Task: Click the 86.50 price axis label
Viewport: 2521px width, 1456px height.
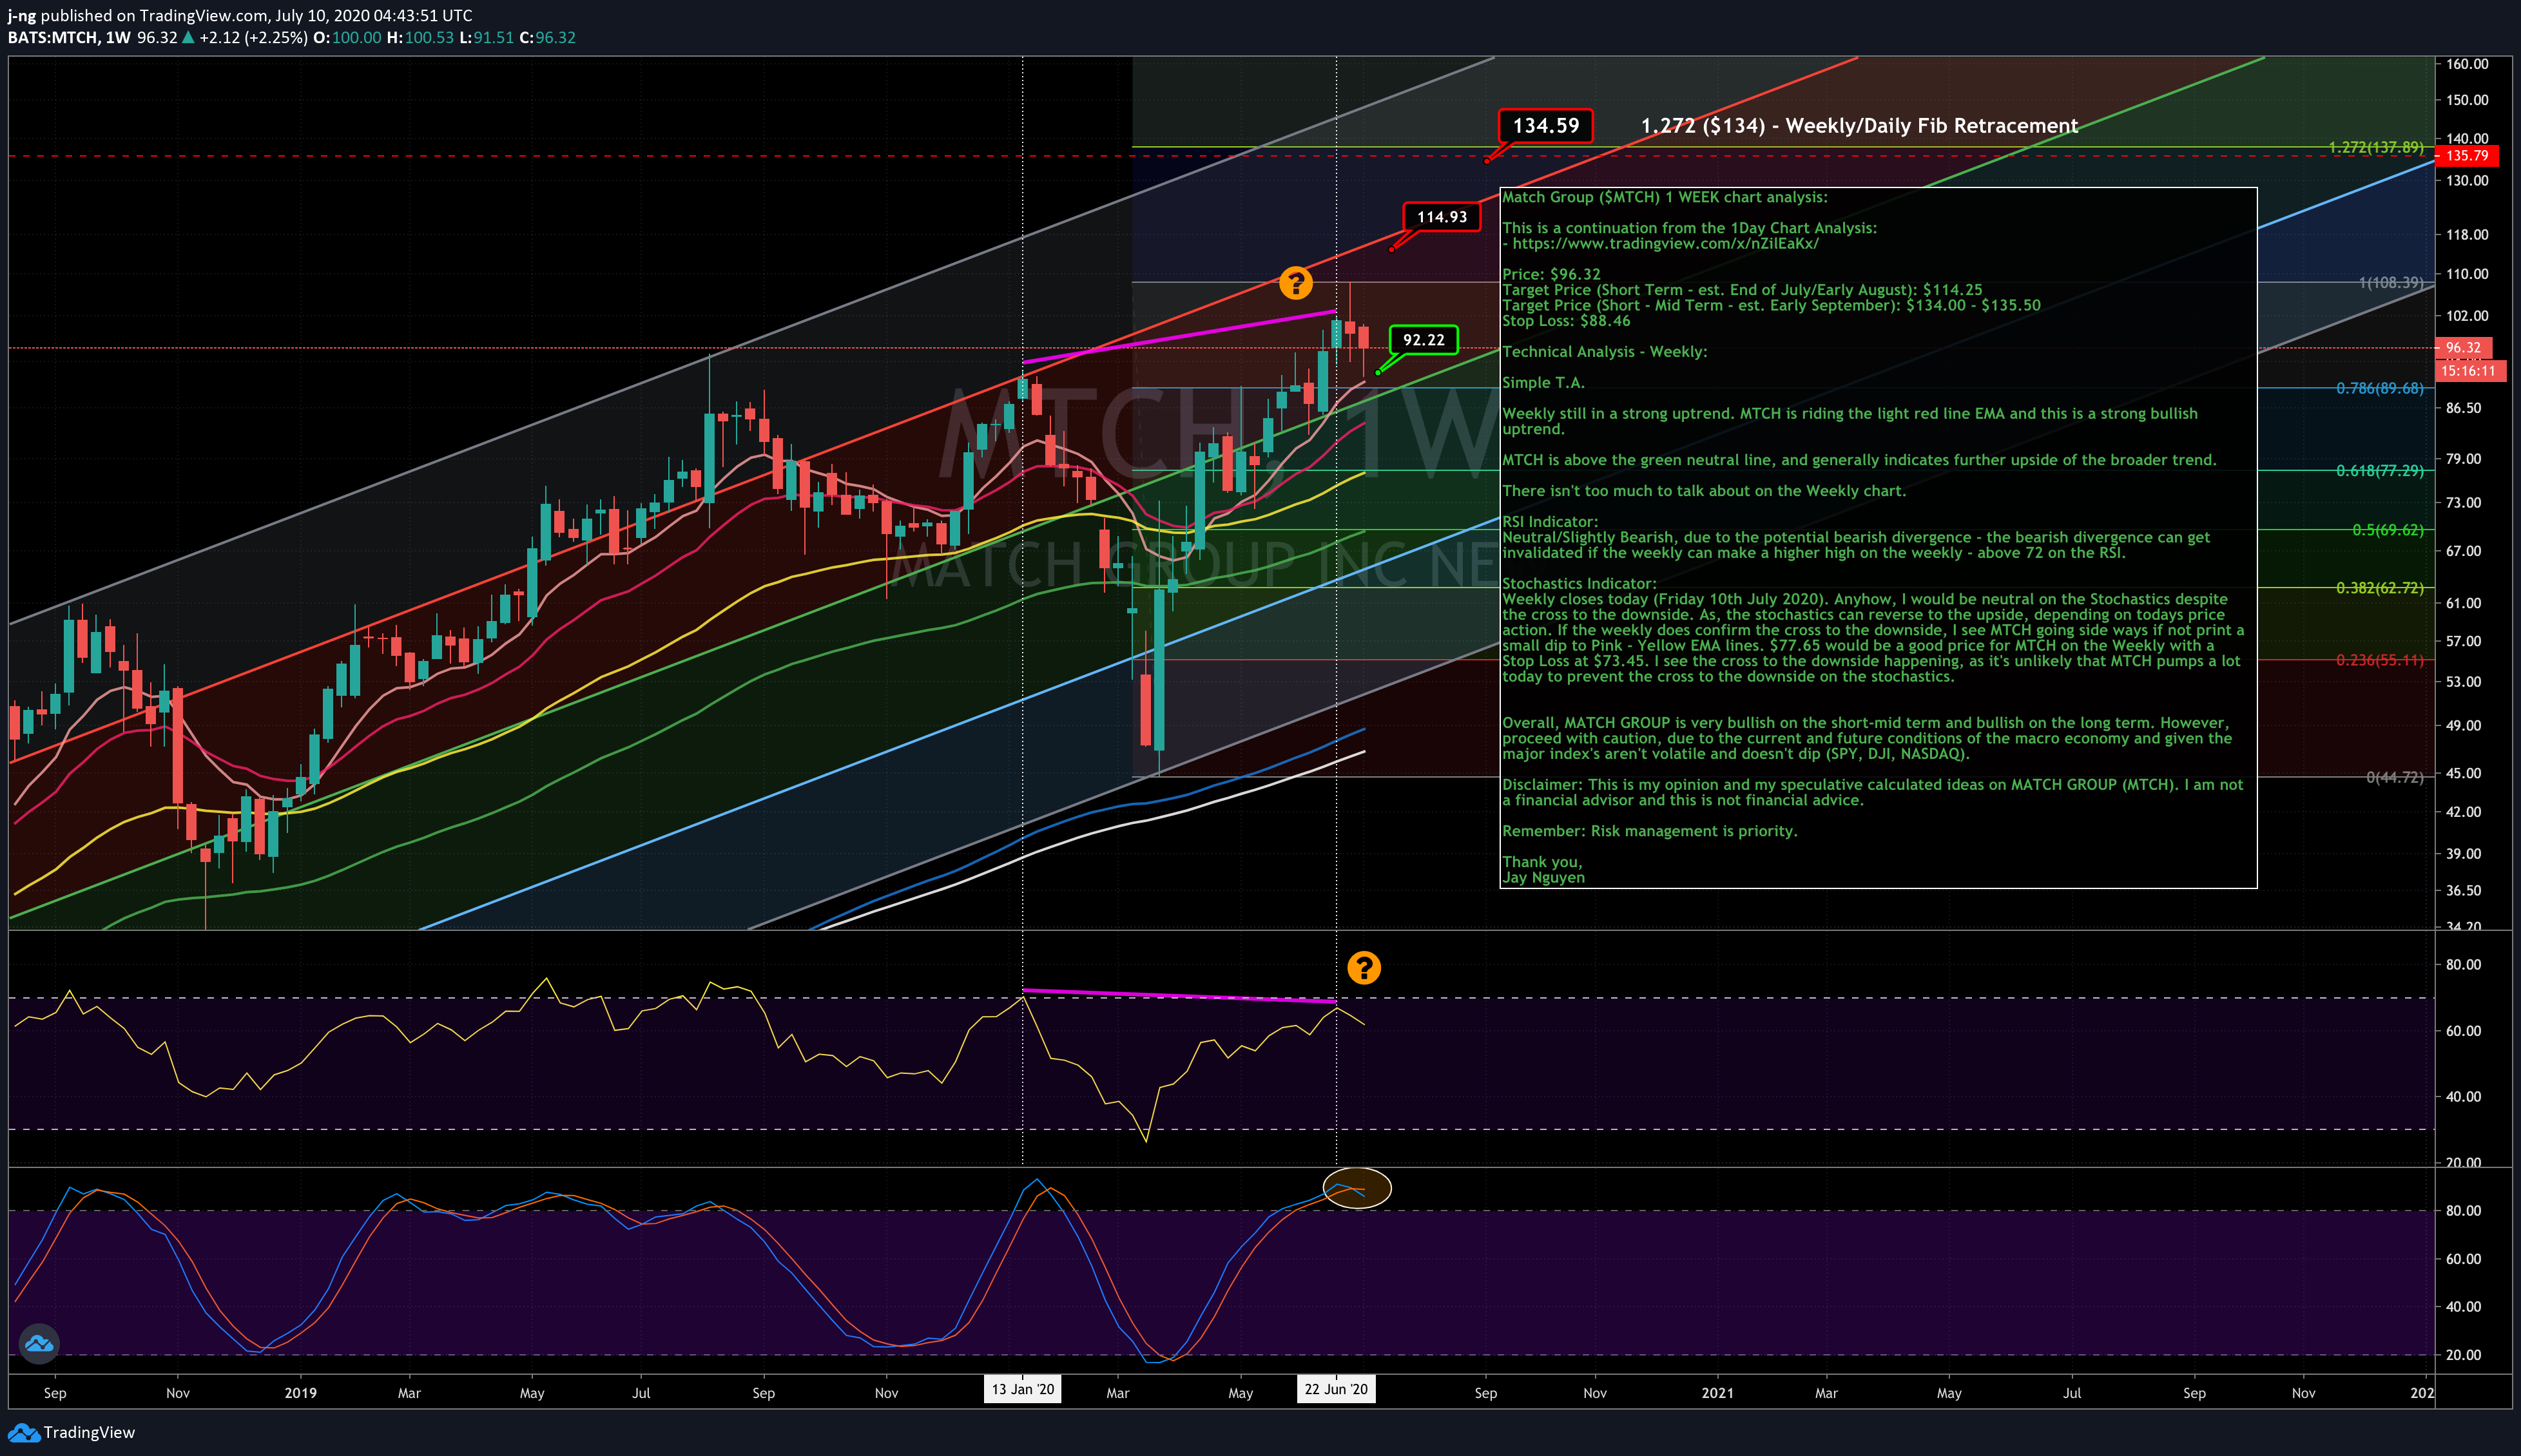Action: (x=2463, y=408)
